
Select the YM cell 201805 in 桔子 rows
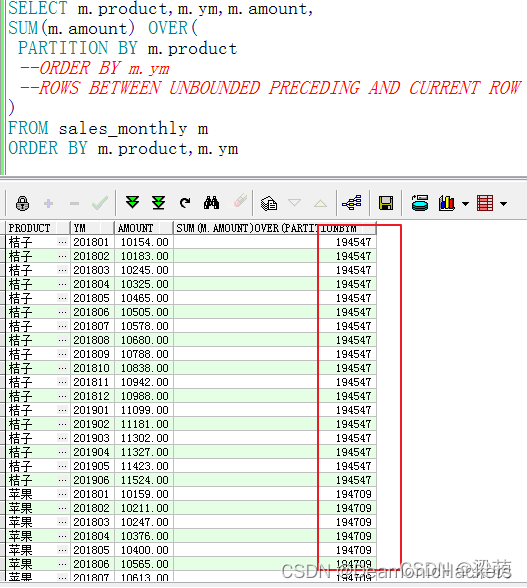click(92, 298)
